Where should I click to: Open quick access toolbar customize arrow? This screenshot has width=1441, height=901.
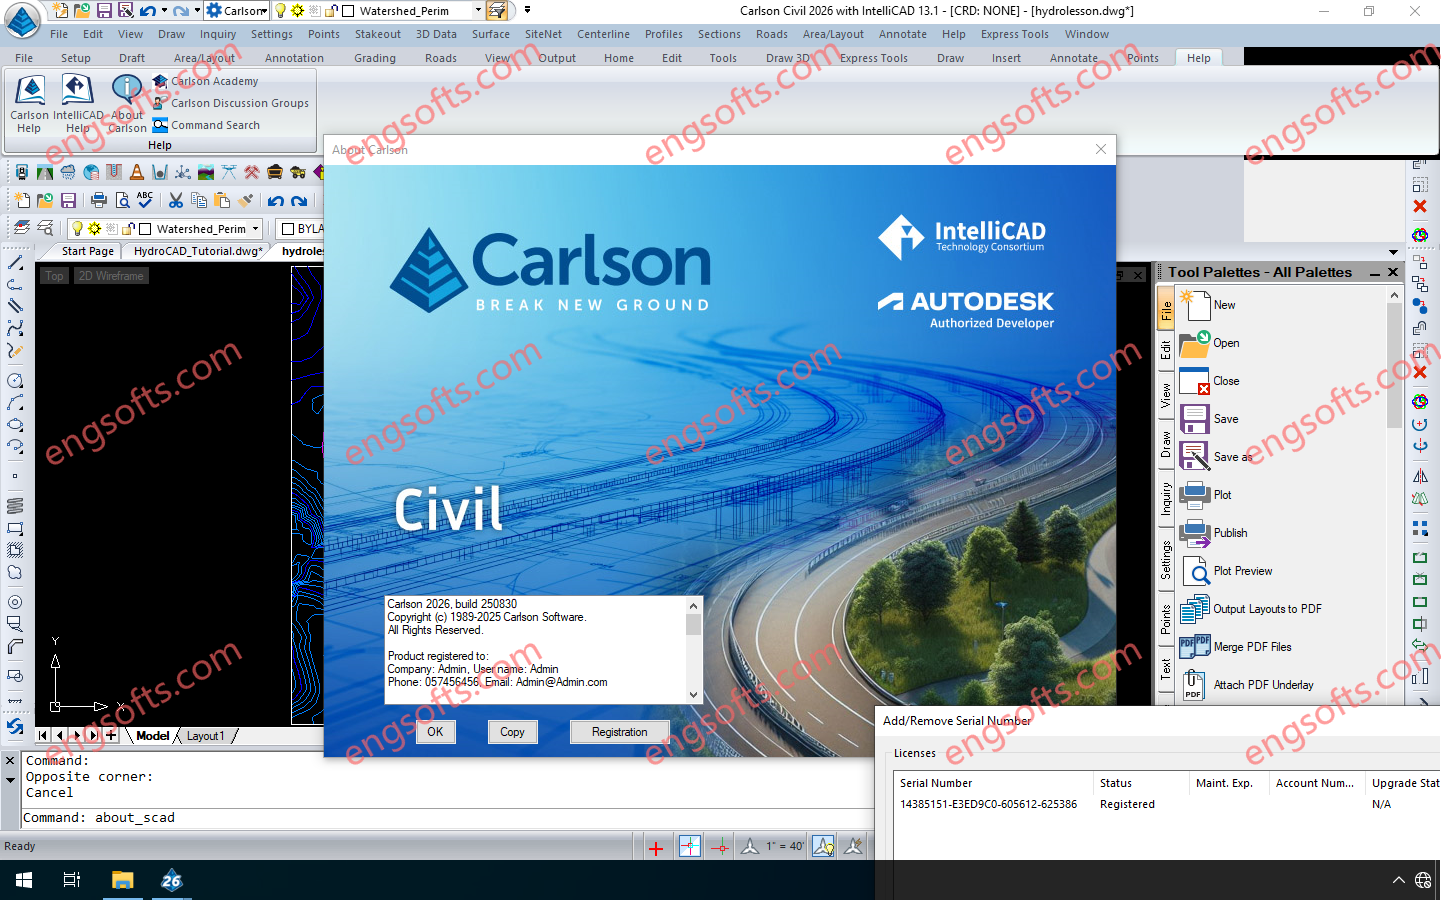[527, 10]
